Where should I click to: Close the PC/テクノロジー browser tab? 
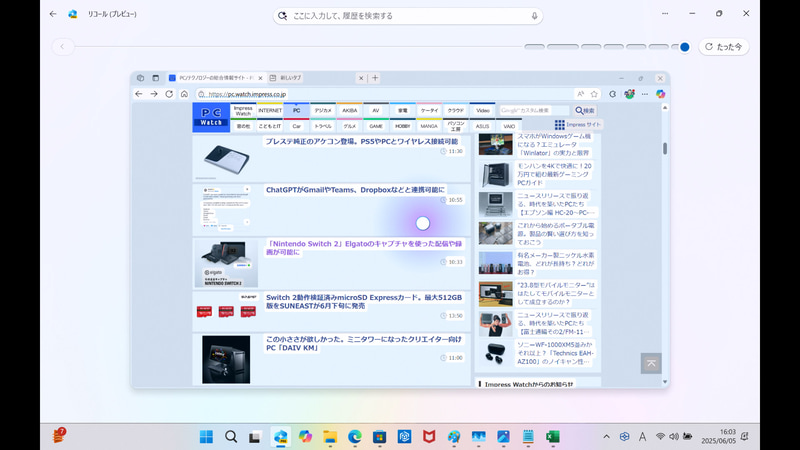point(260,78)
